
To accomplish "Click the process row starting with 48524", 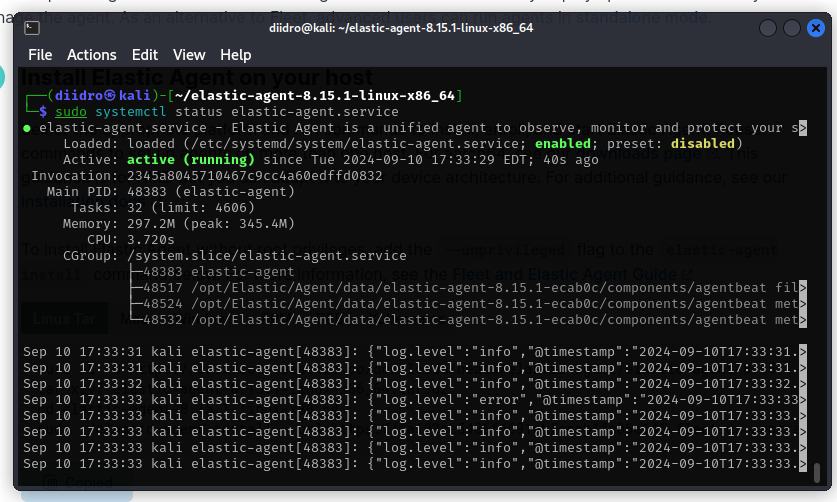I will (471, 304).
